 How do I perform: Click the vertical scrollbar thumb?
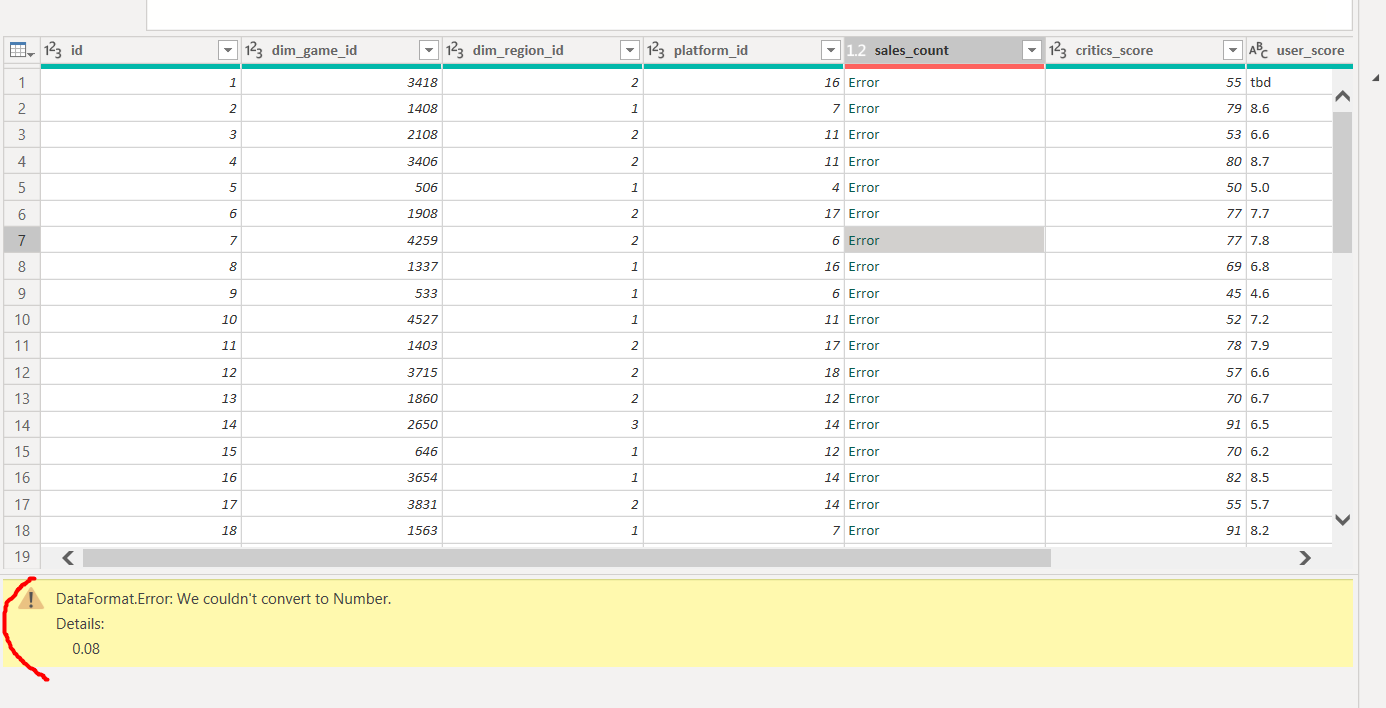pos(1343,182)
